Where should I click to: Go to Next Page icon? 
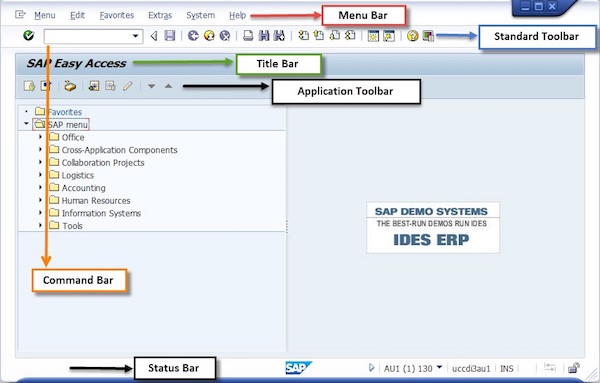334,36
